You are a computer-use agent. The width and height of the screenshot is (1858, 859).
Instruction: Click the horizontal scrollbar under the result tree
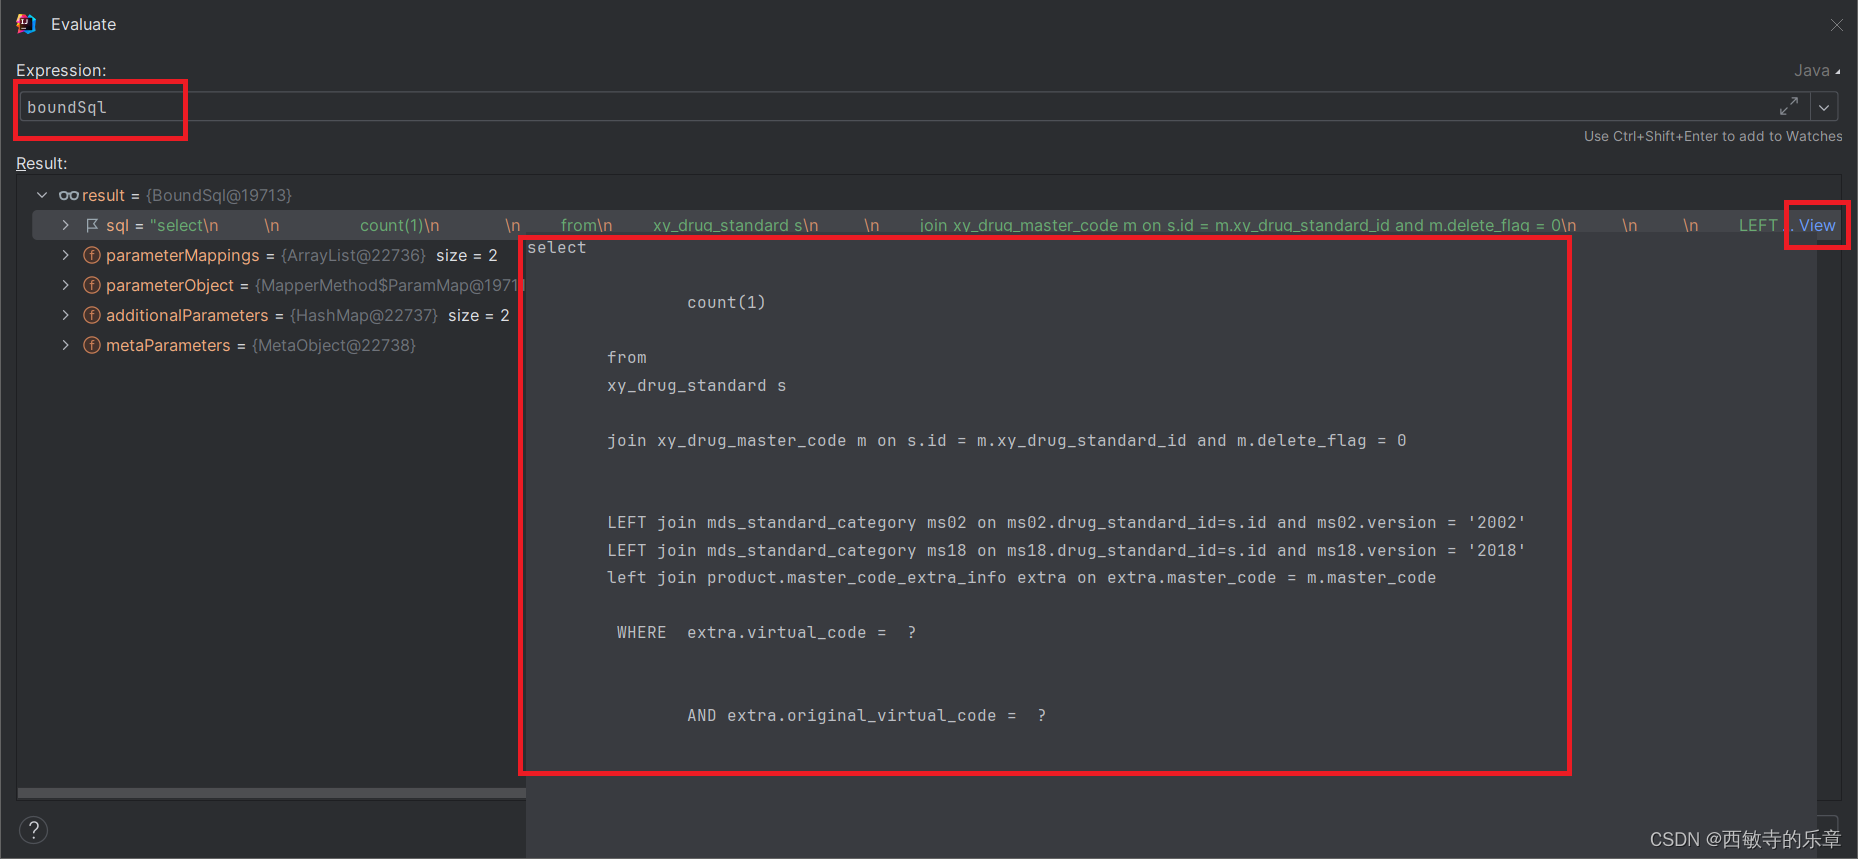point(271,793)
